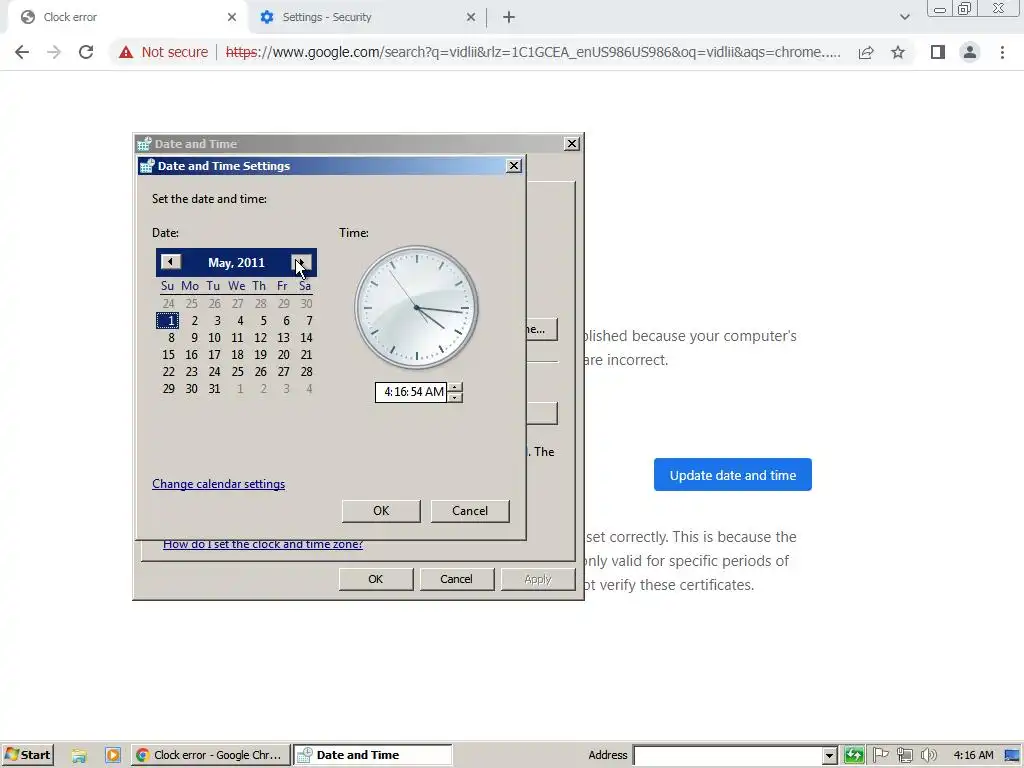Click the URL in address bar
This screenshot has width=1024, height=768.
533,52
